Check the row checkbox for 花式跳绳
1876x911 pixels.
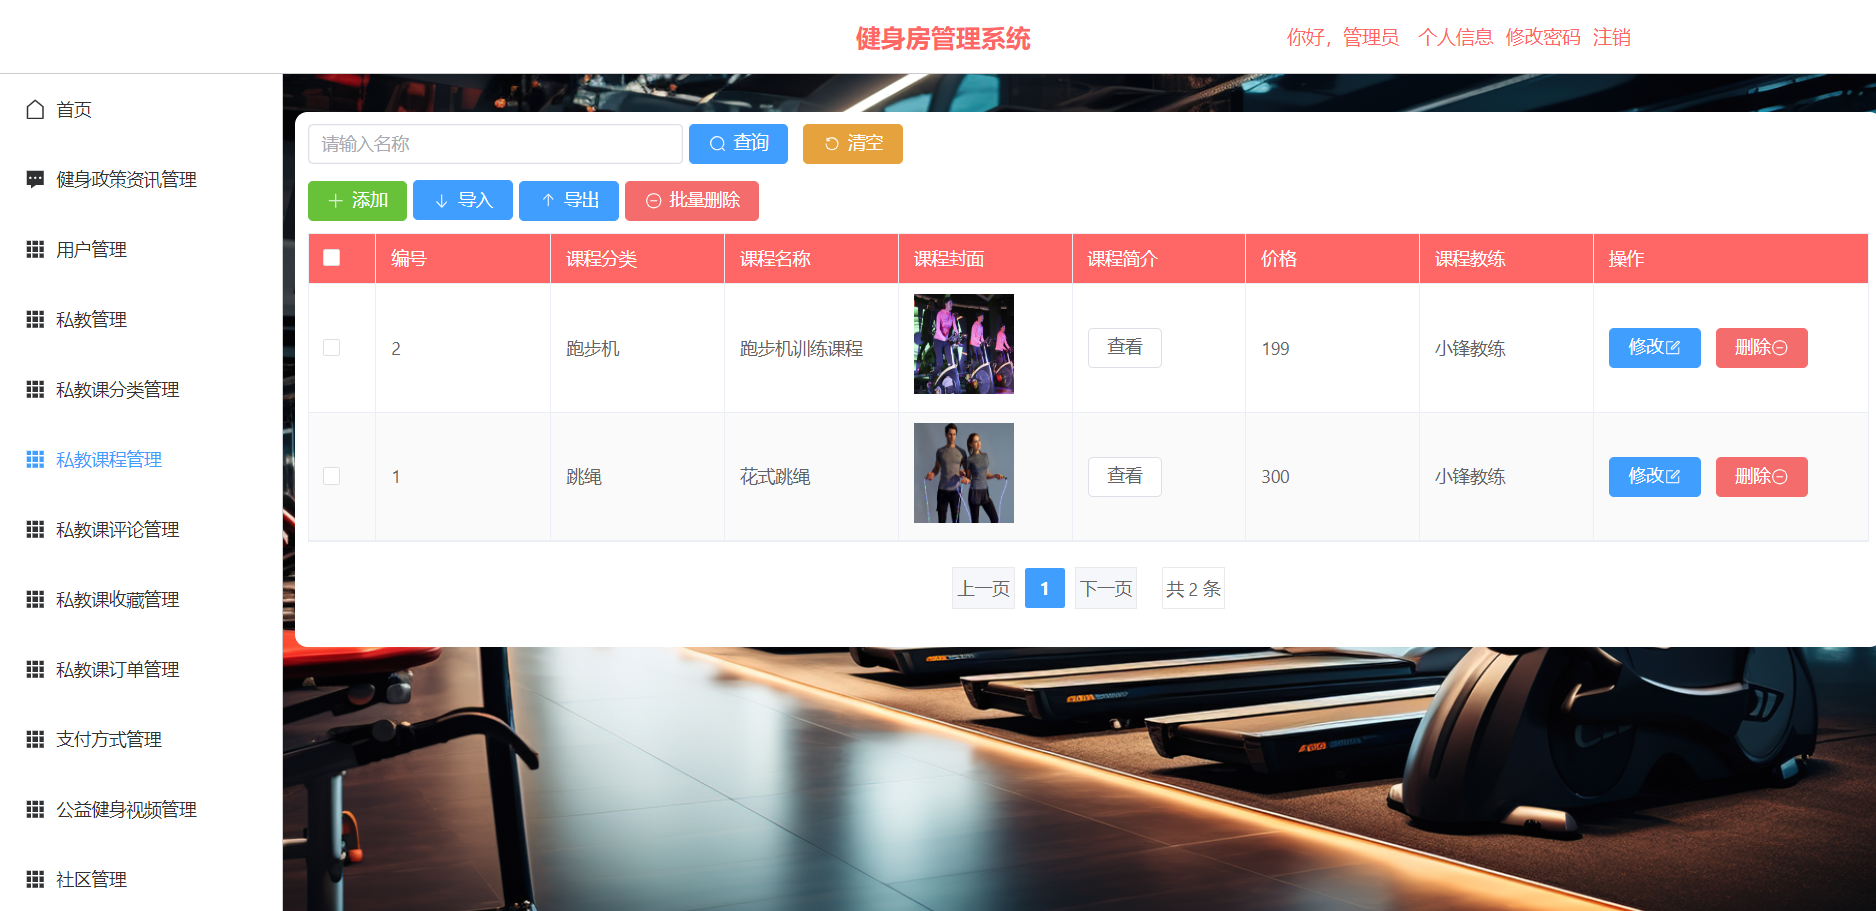coord(332,476)
